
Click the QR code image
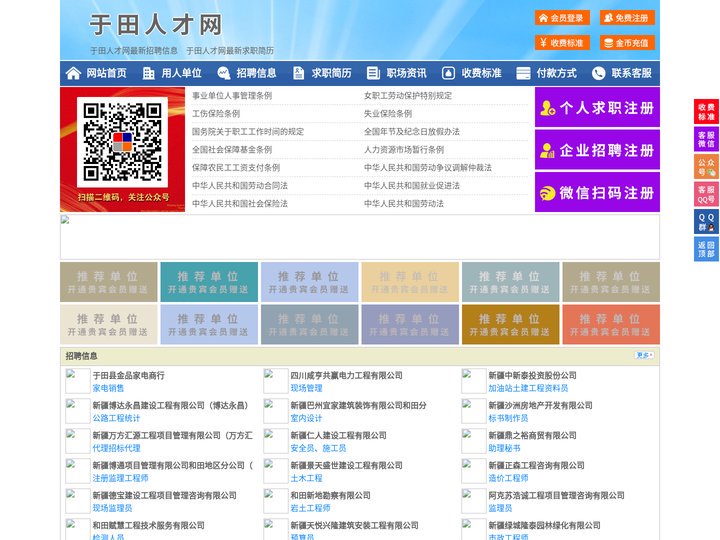coord(122,142)
